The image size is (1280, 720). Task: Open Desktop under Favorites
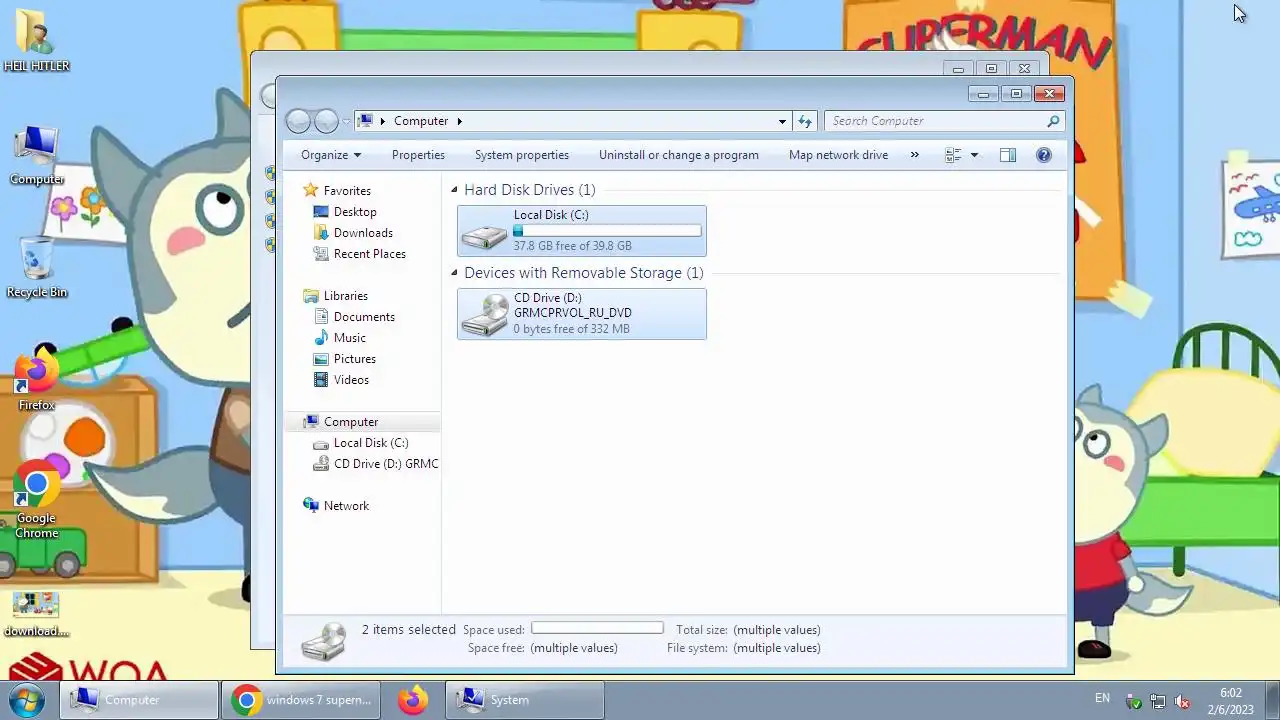[355, 212]
